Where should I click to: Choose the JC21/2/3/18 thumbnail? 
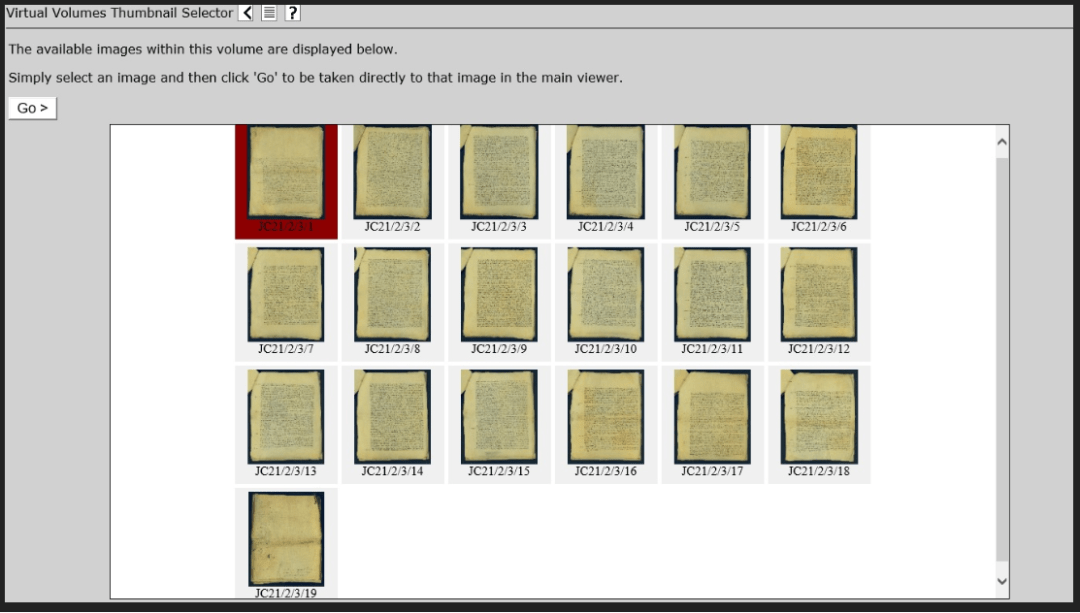(x=818, y=417)
